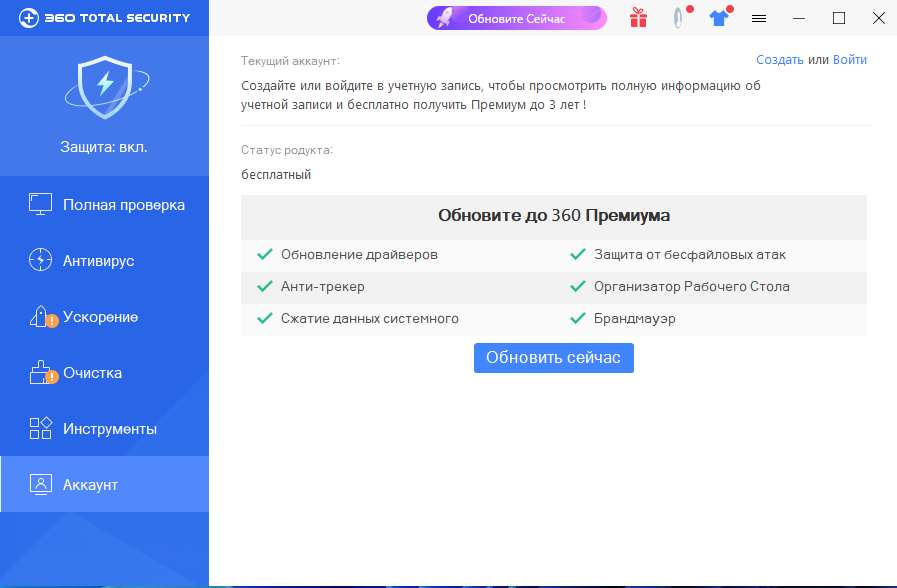
Task: Click green checkmark beside Обновление драйверов
Action: point(265,254)
